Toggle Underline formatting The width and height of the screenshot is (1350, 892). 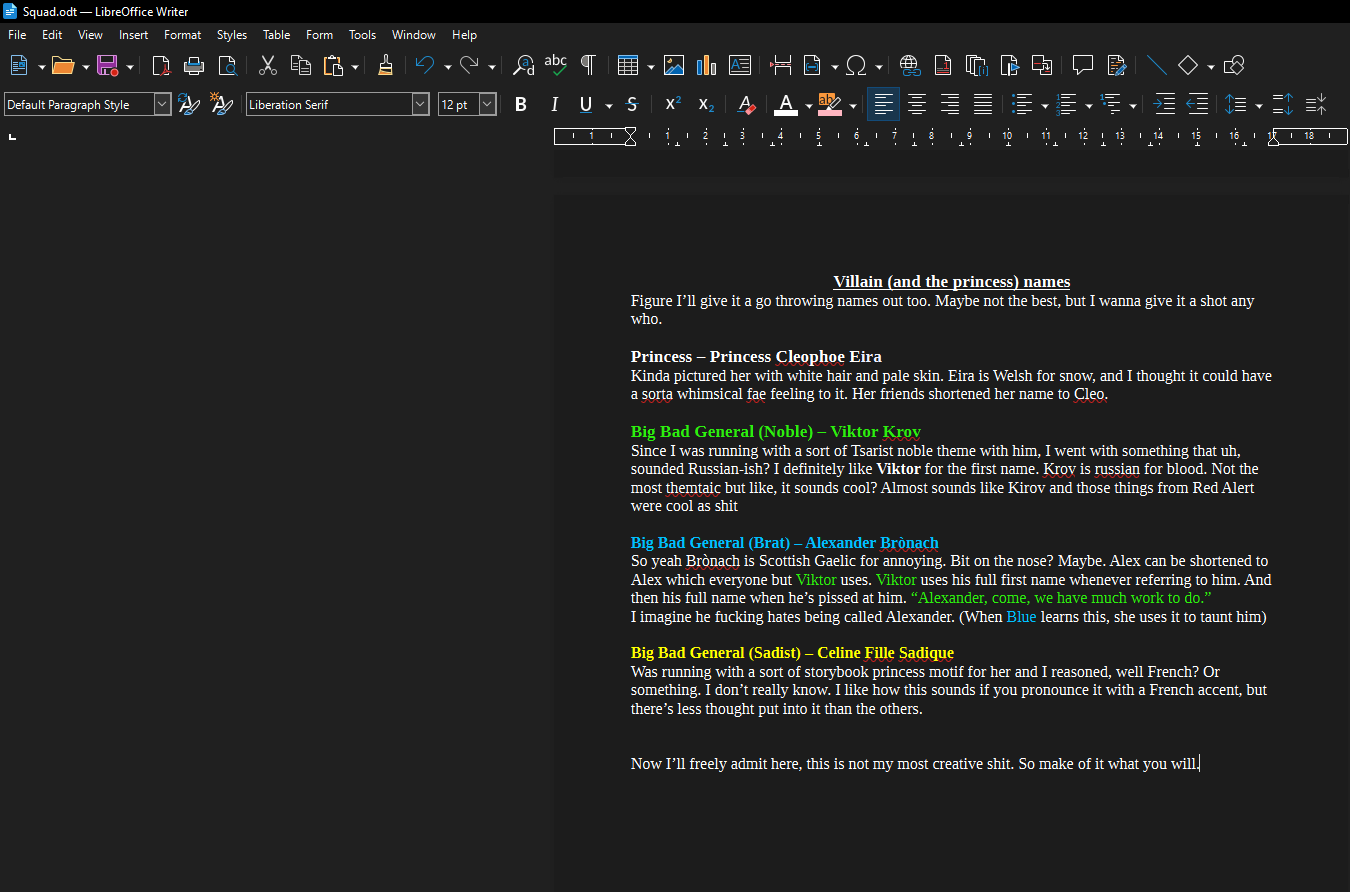(586, 104)
